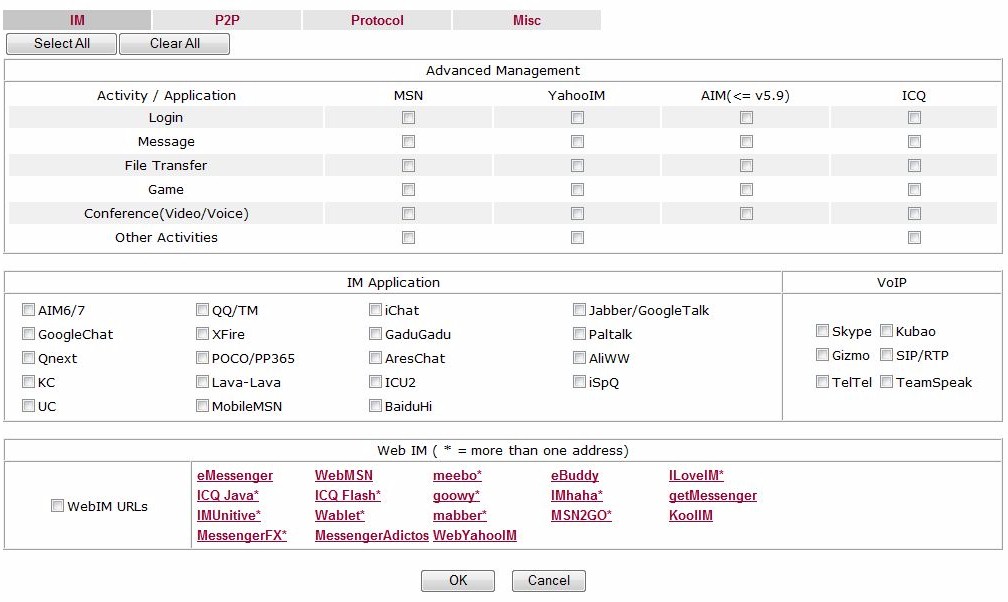Toggle the Jabber/GoogleTalk checkbox
The image size is (1008, 602).
pyautogui.click(x=579, y=310)
